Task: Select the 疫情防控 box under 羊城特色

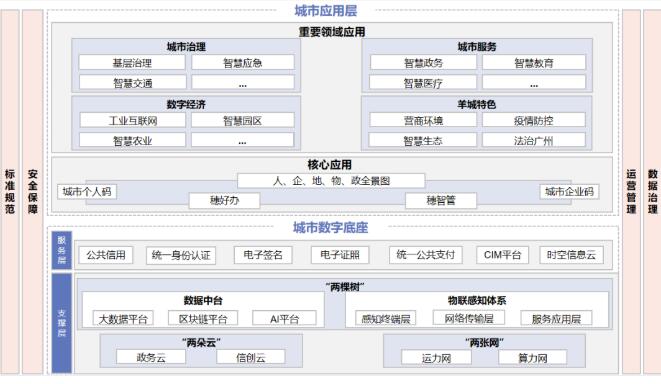Action: 534,120
